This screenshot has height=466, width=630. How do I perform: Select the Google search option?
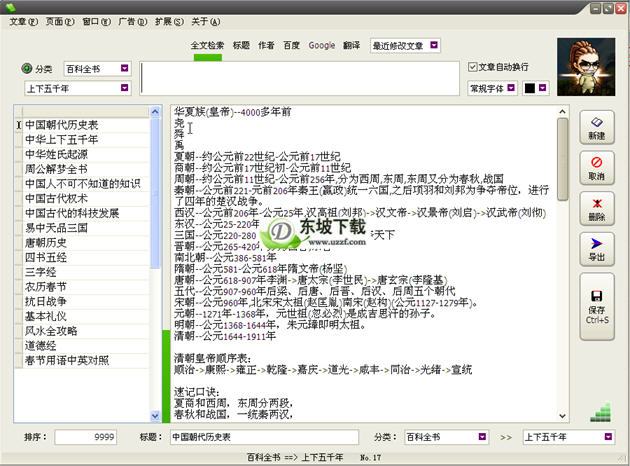(321, 45)
